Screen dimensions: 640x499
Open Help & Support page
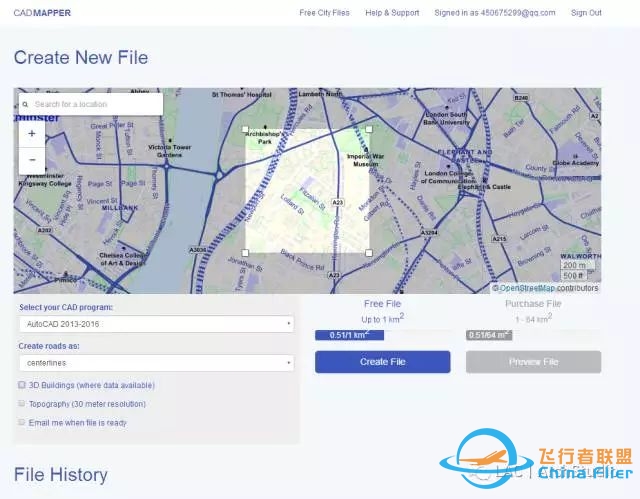tap(392, 13)
